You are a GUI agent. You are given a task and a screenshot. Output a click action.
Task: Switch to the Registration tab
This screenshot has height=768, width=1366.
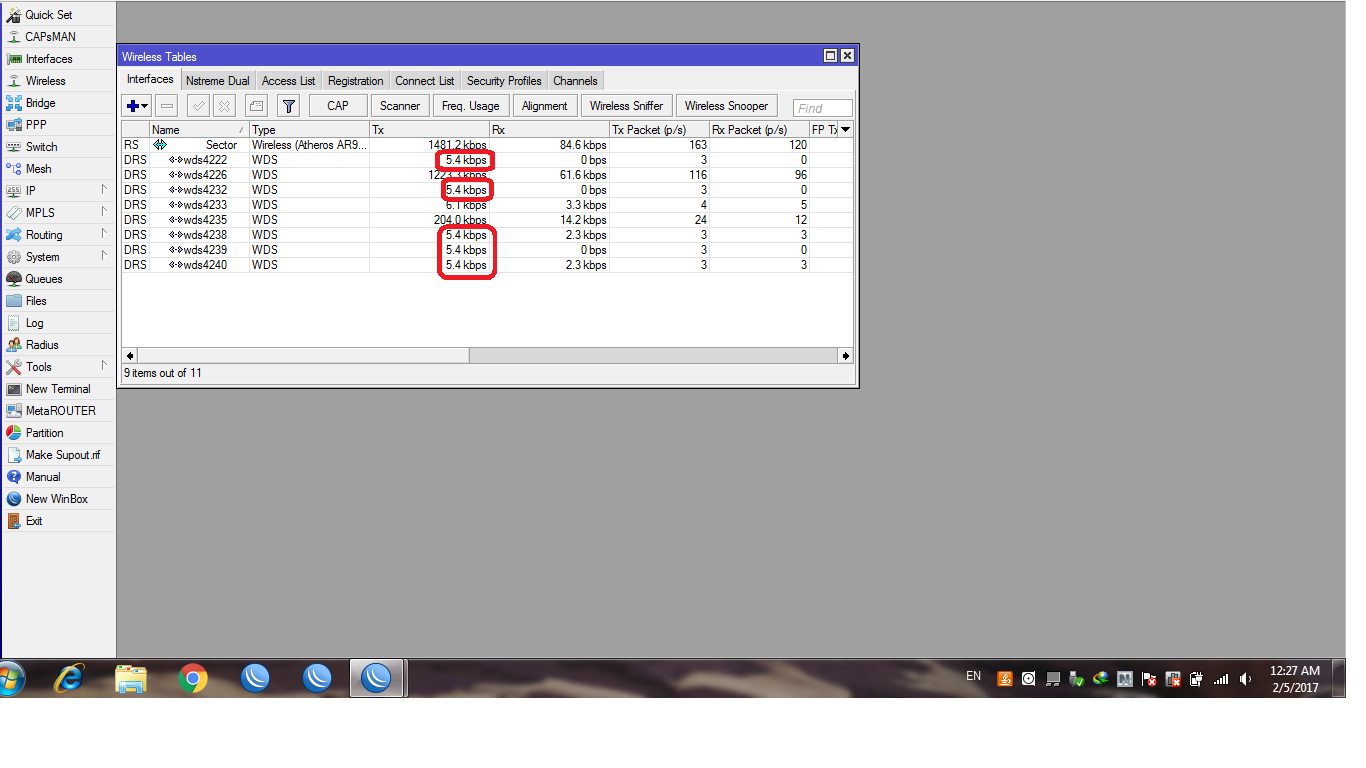[356, 81]
